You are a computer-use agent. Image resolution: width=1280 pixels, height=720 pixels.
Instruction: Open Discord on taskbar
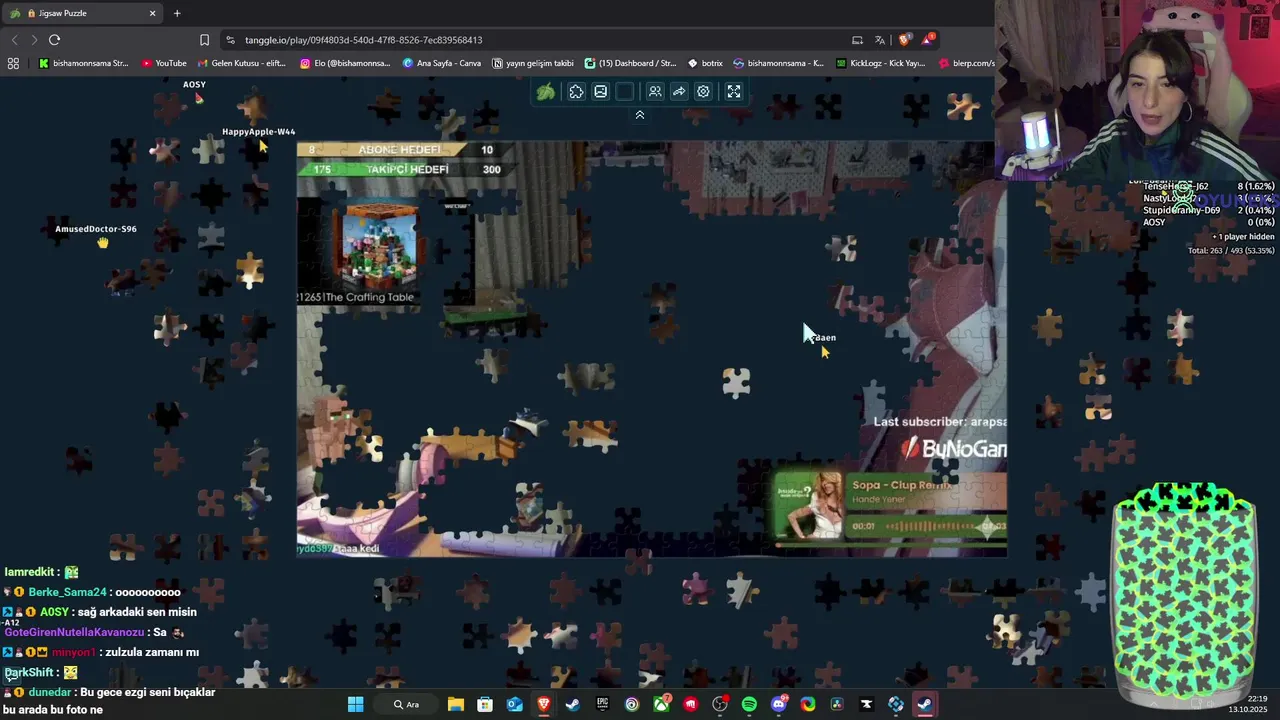coord(779,704)
